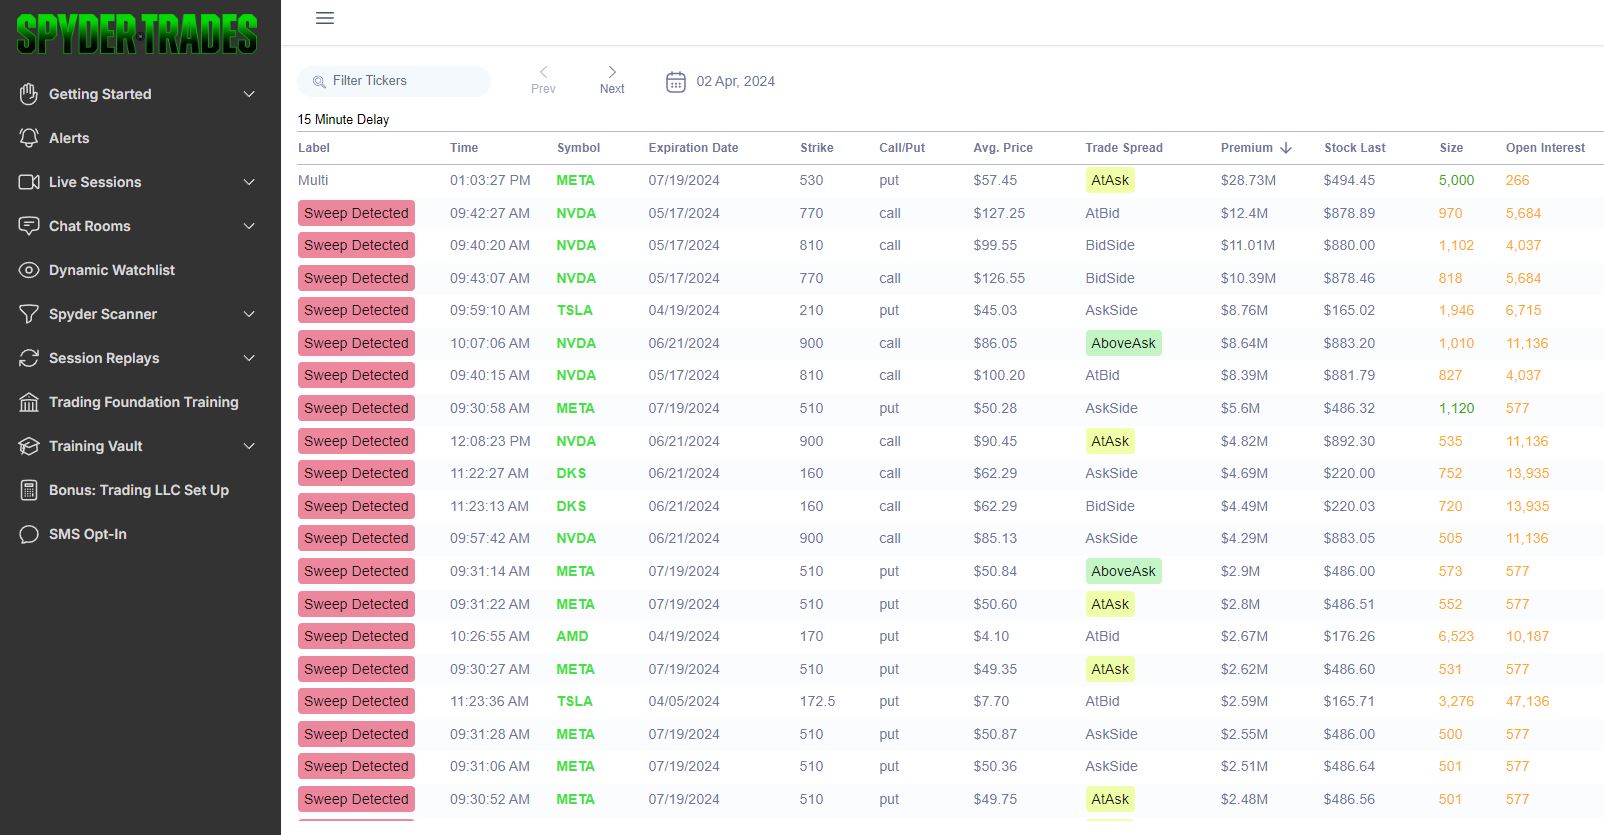Click the 5,000 size value

click(1456, 180)
